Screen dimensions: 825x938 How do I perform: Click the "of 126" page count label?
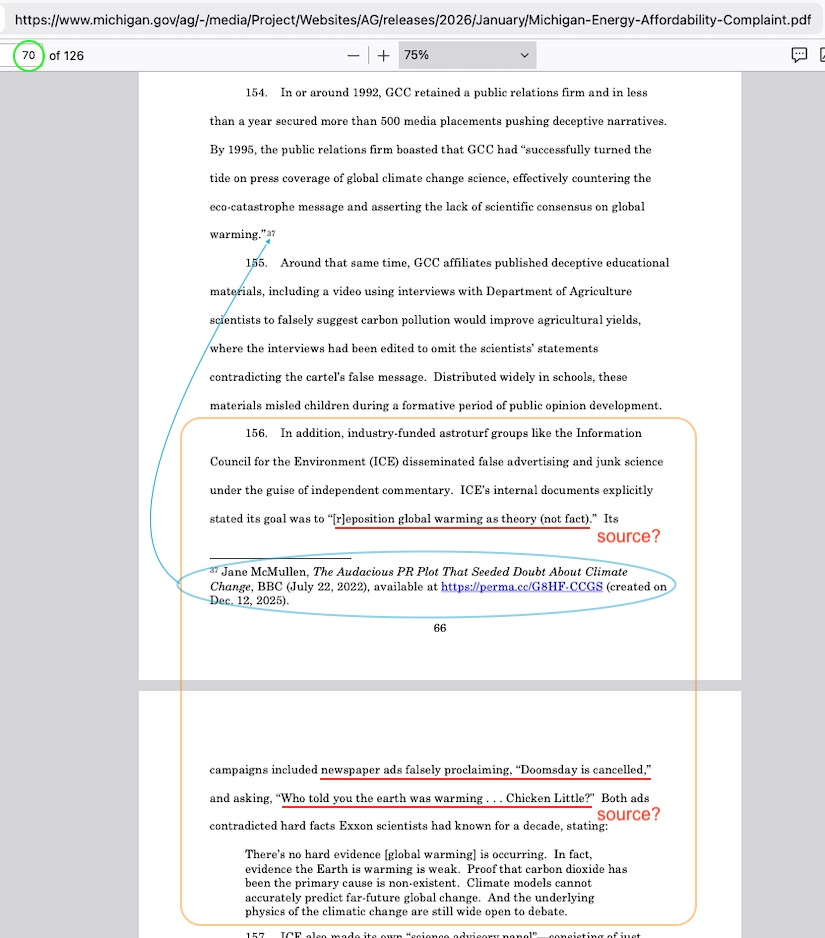pyautogui.click(x=67, y=56)
